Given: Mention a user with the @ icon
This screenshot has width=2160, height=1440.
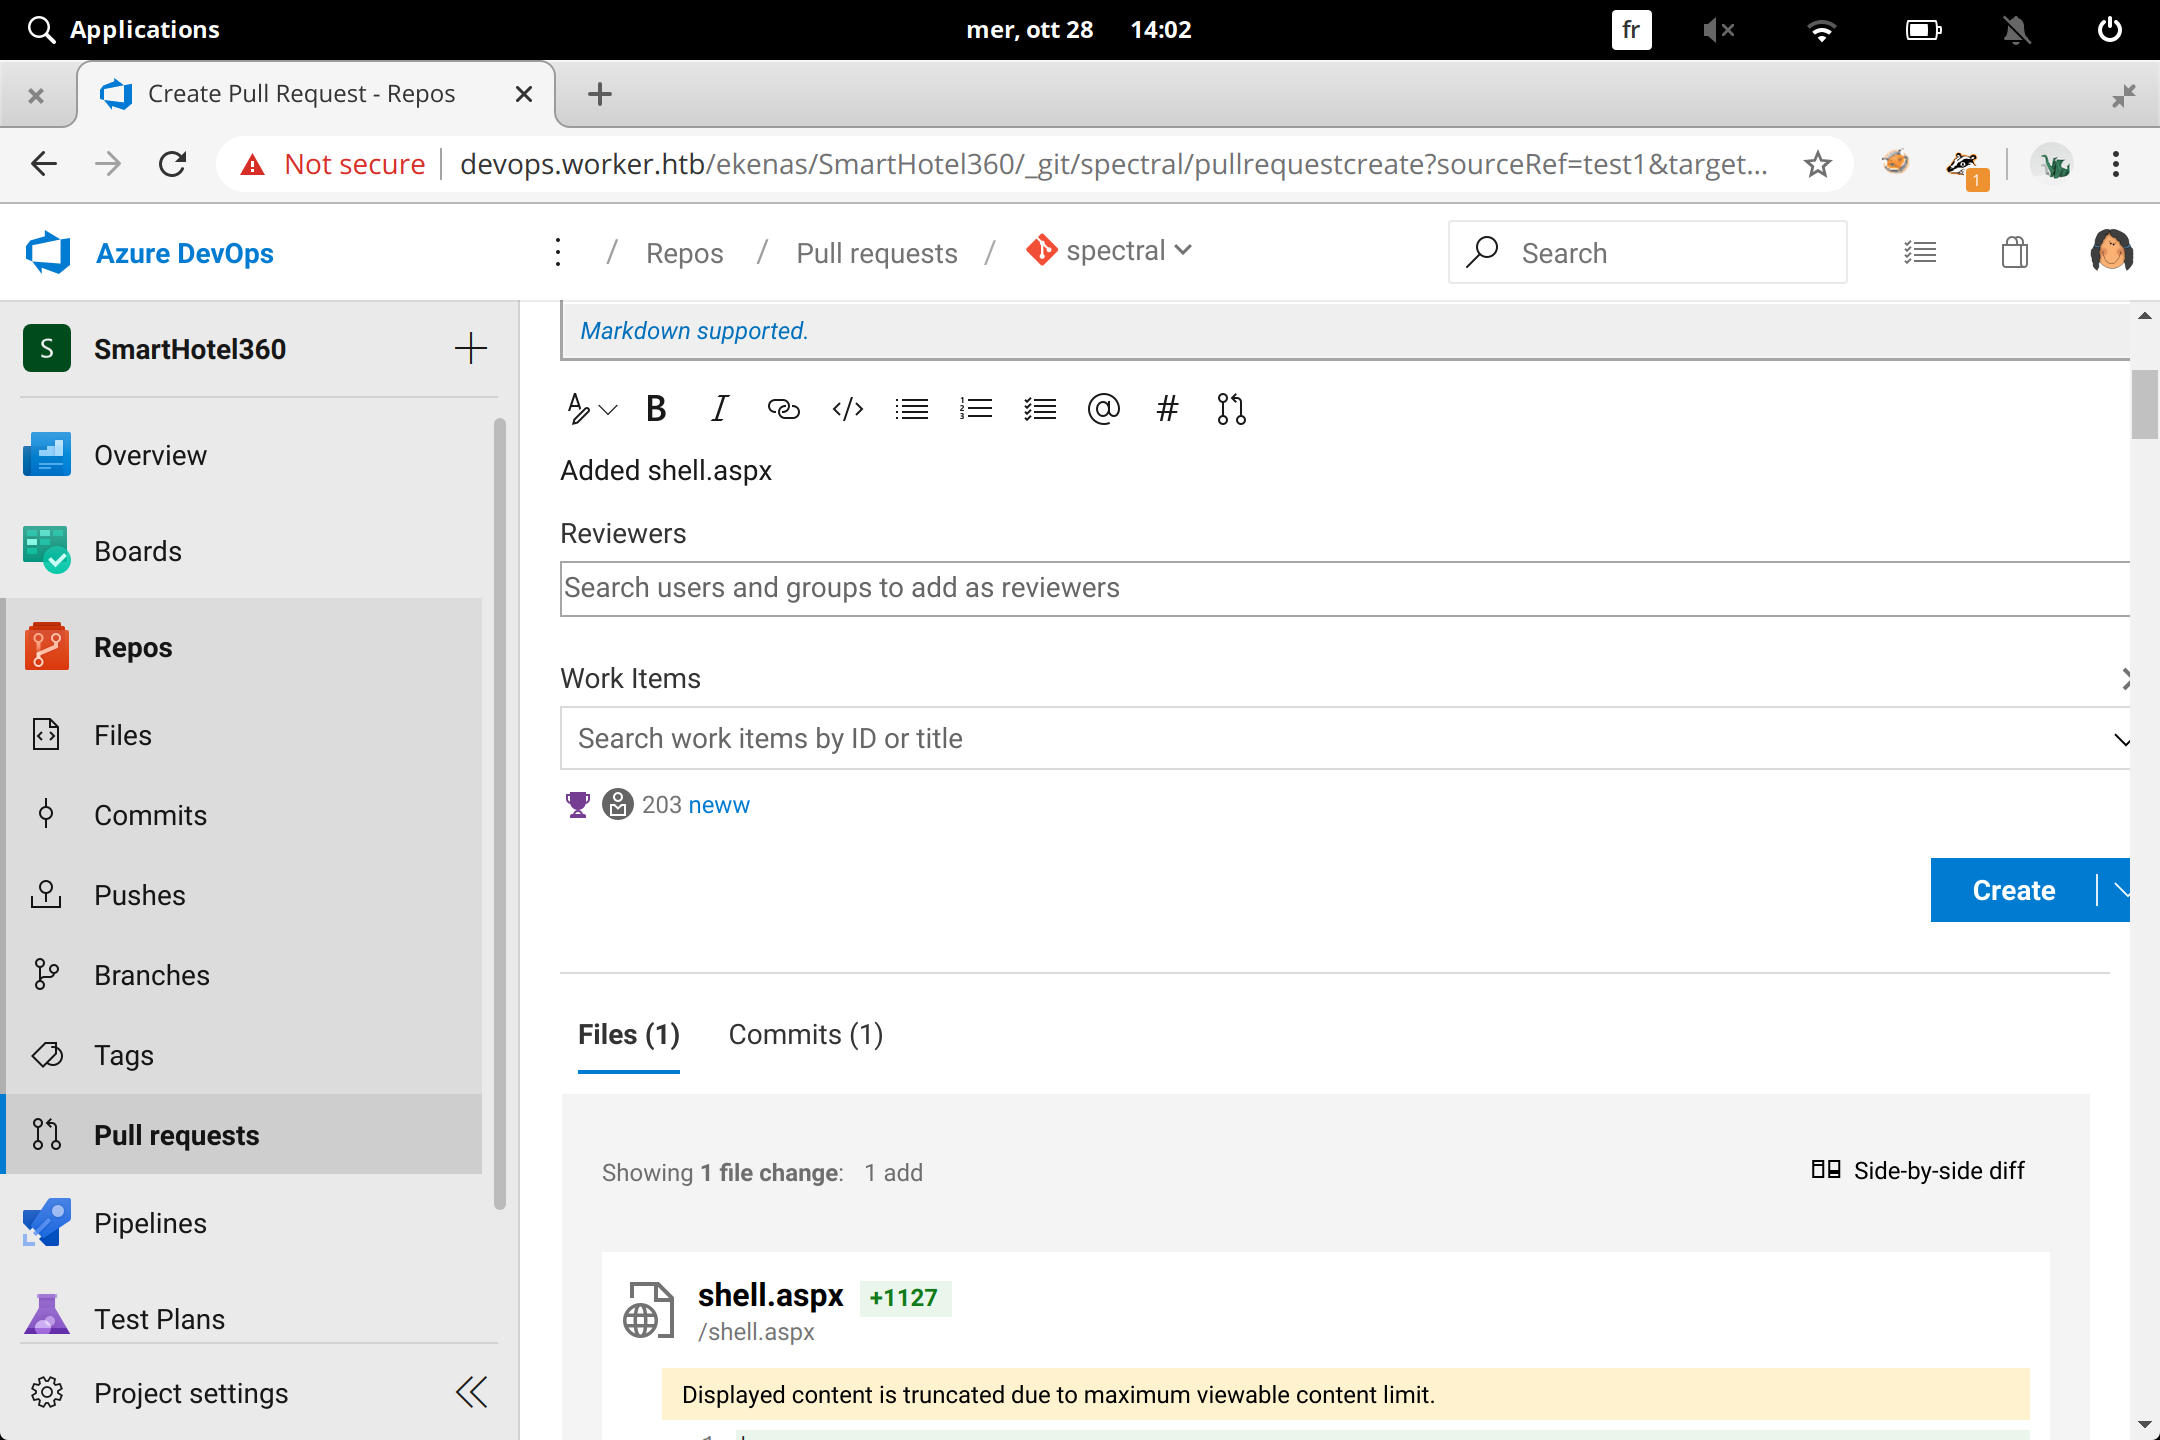Looking at the screenshot, I should 1103,408.
